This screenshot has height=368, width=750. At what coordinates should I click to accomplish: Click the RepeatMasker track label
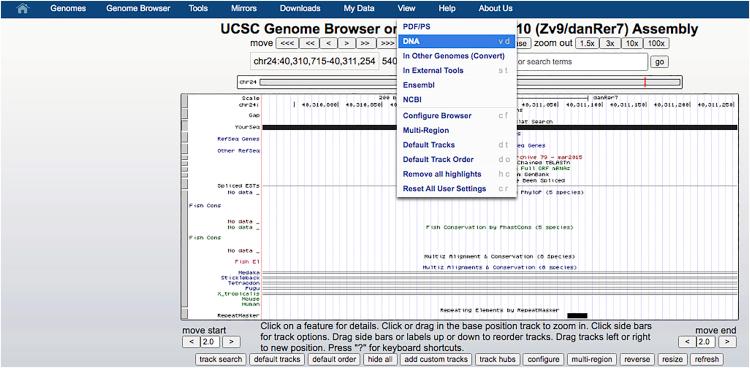pyautogui.click(x=238, y=315)
